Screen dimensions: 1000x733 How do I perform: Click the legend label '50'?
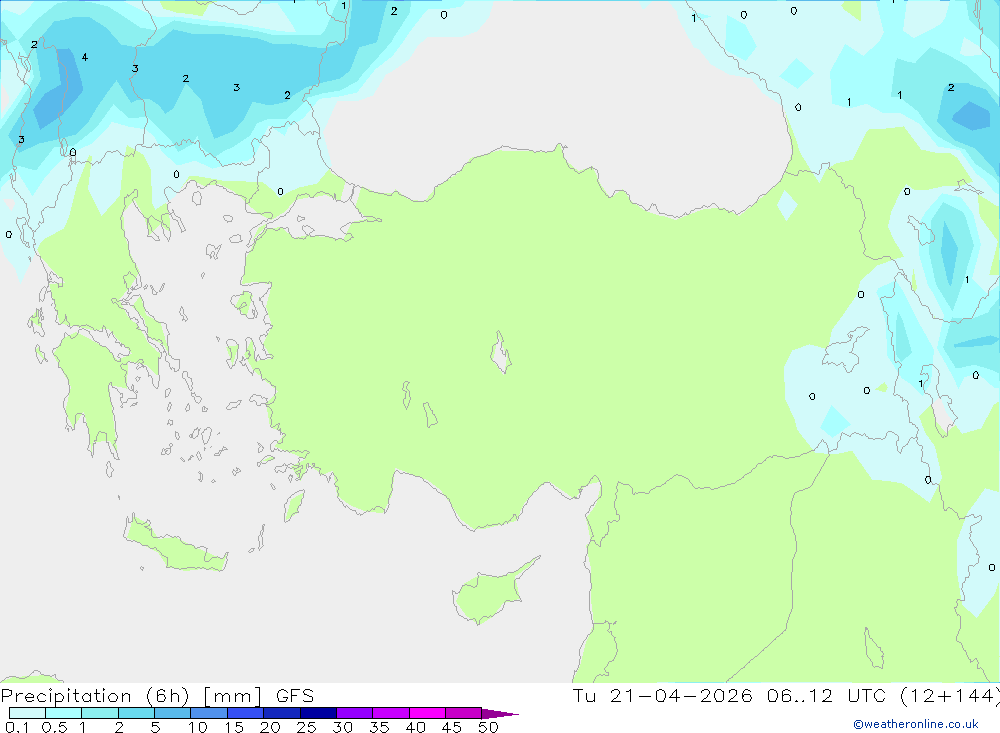click(489, 727)
